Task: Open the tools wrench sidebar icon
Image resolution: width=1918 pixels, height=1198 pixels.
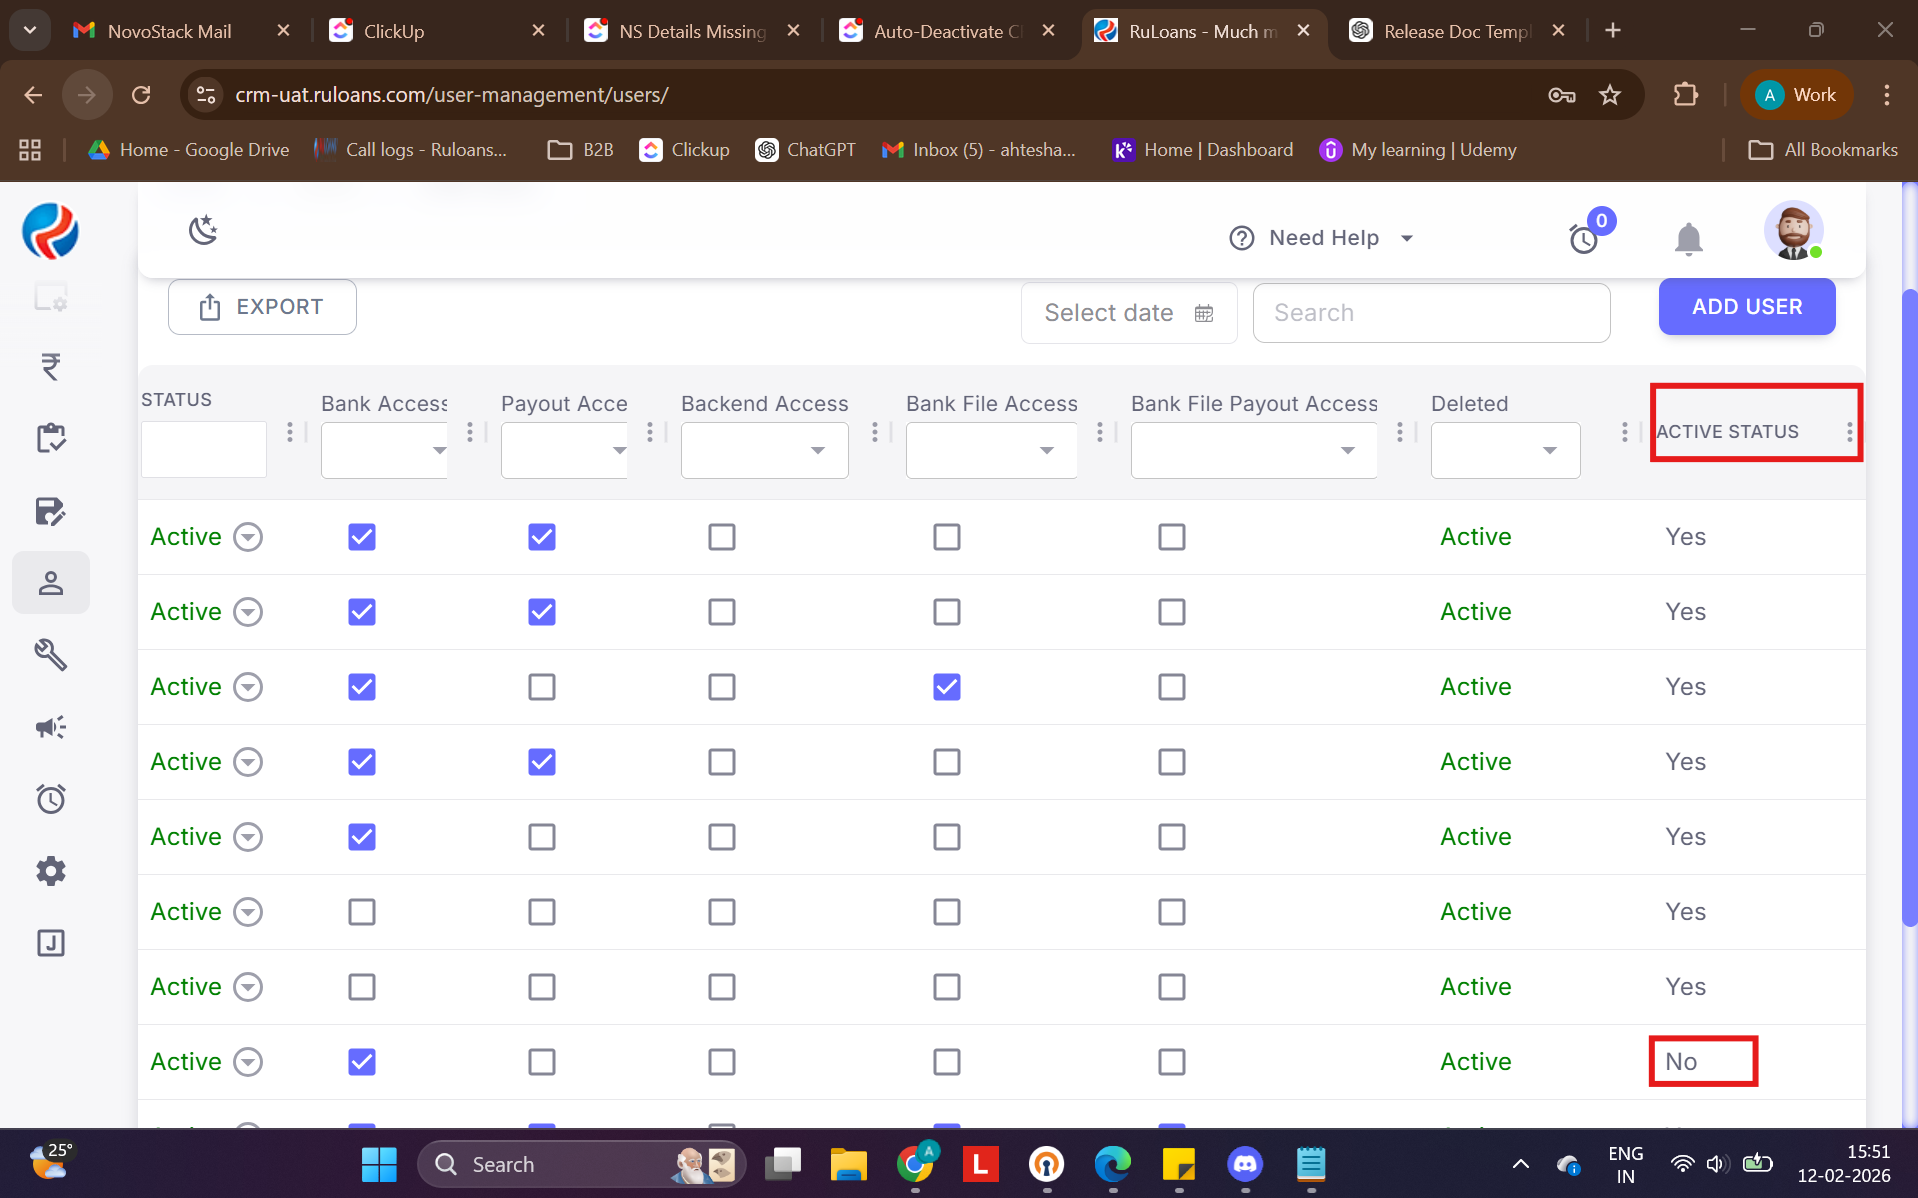Action: coord(51,655)
